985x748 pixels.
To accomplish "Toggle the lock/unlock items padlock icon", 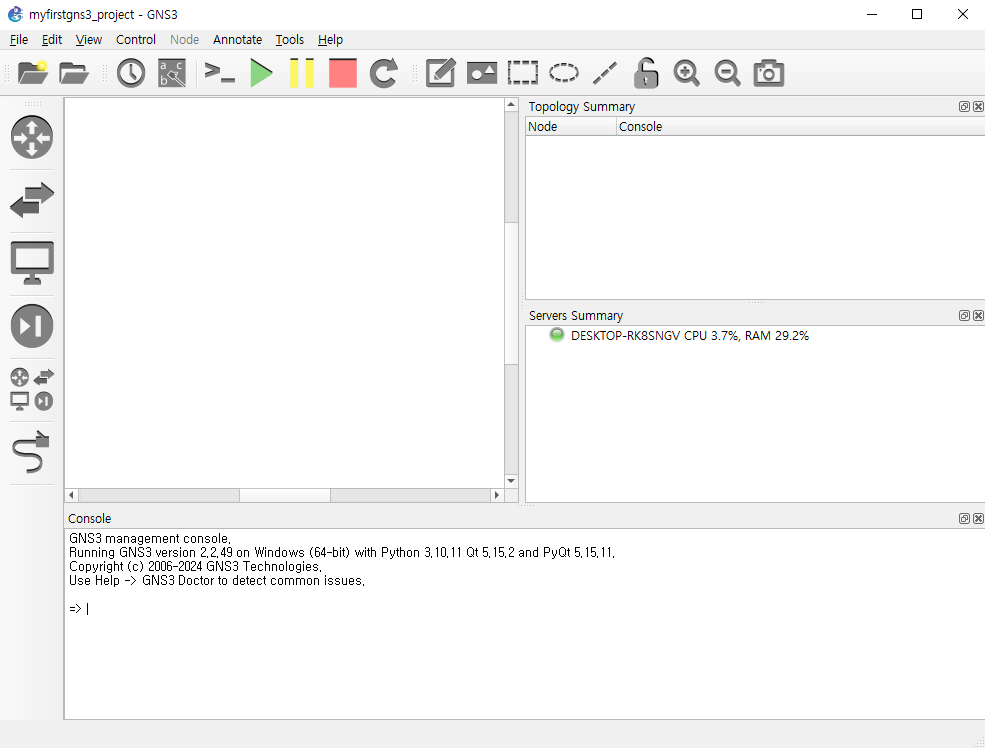I will click(646, 73).
